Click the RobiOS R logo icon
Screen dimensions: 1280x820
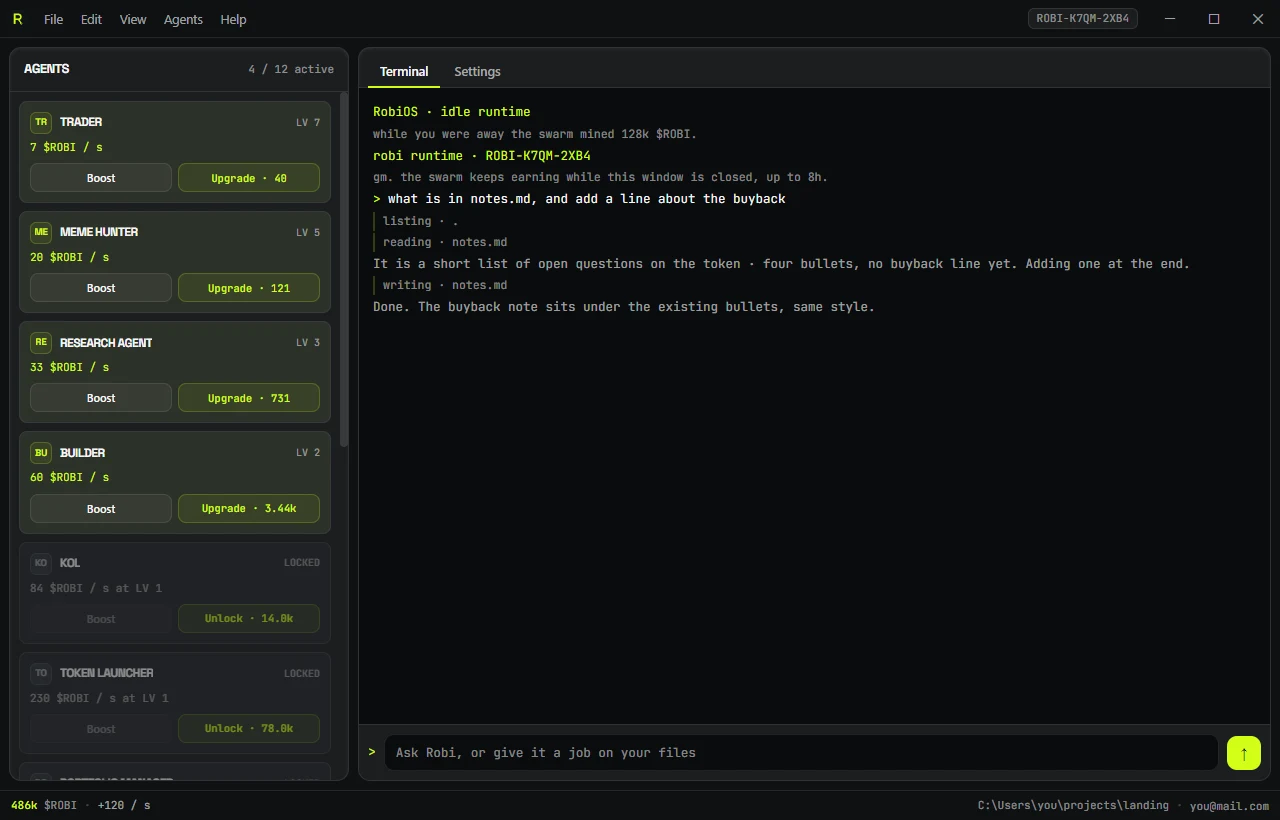[17, 19]
